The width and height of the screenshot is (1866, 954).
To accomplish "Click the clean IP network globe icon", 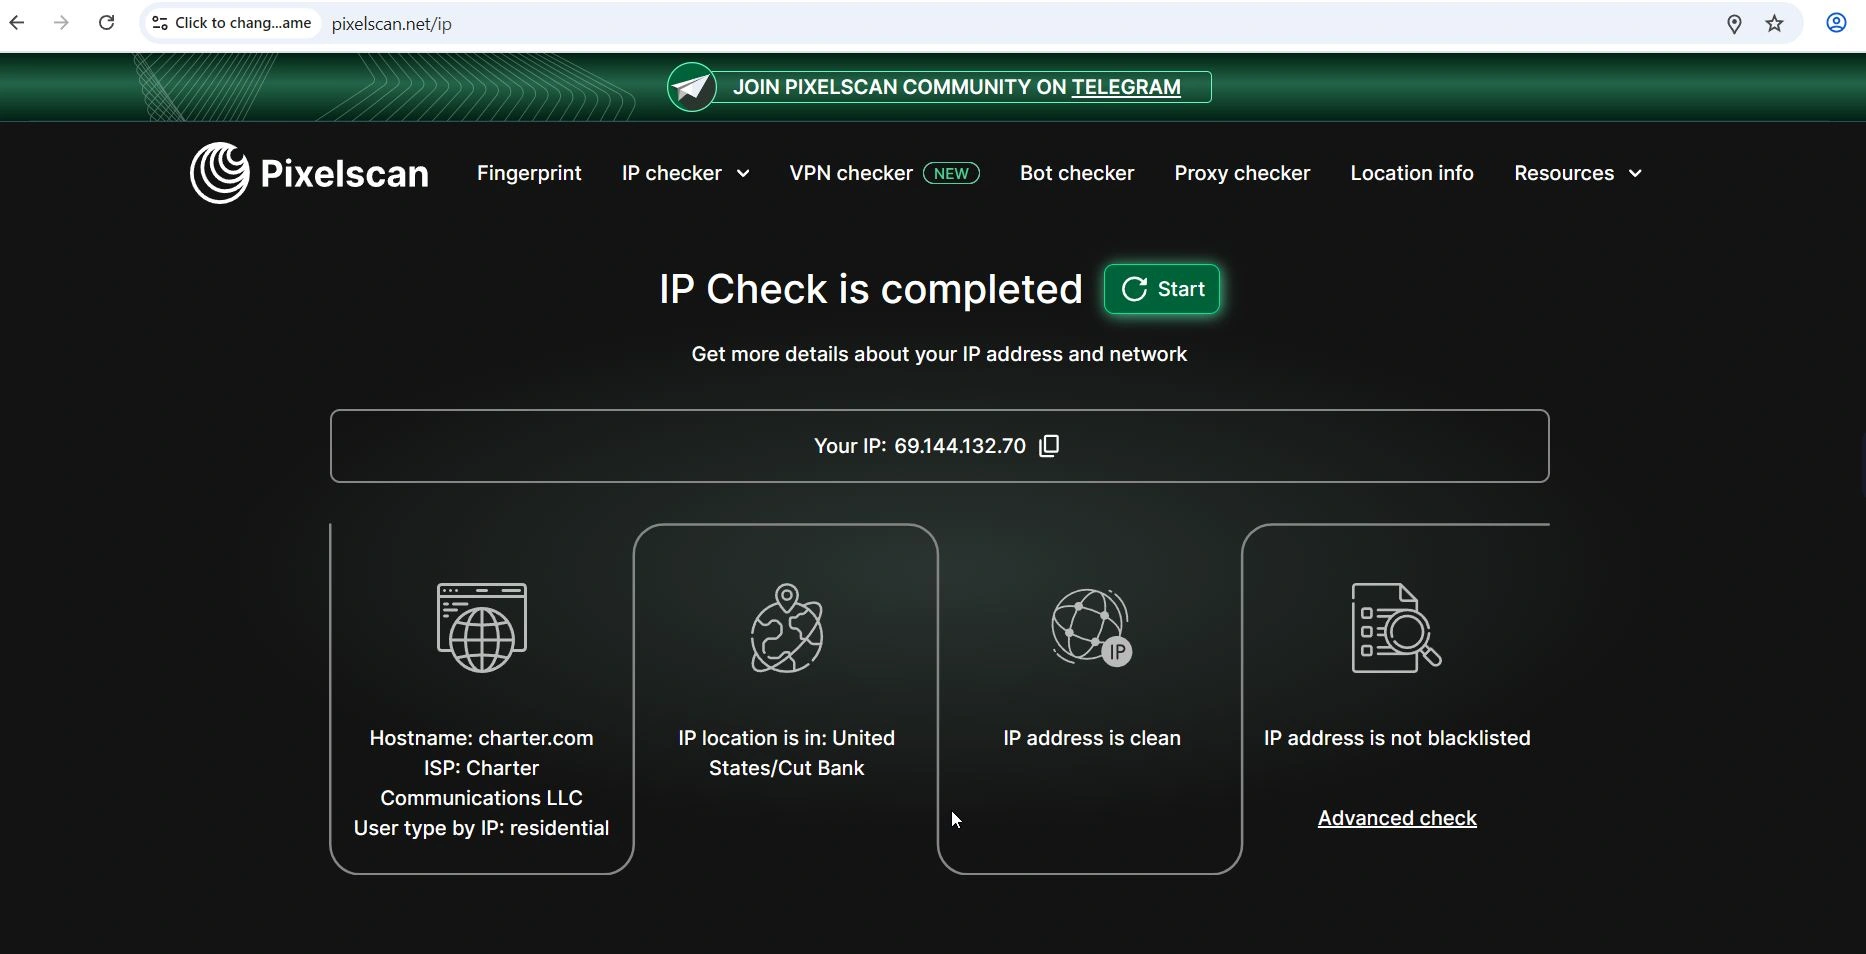I will 1091,628.
